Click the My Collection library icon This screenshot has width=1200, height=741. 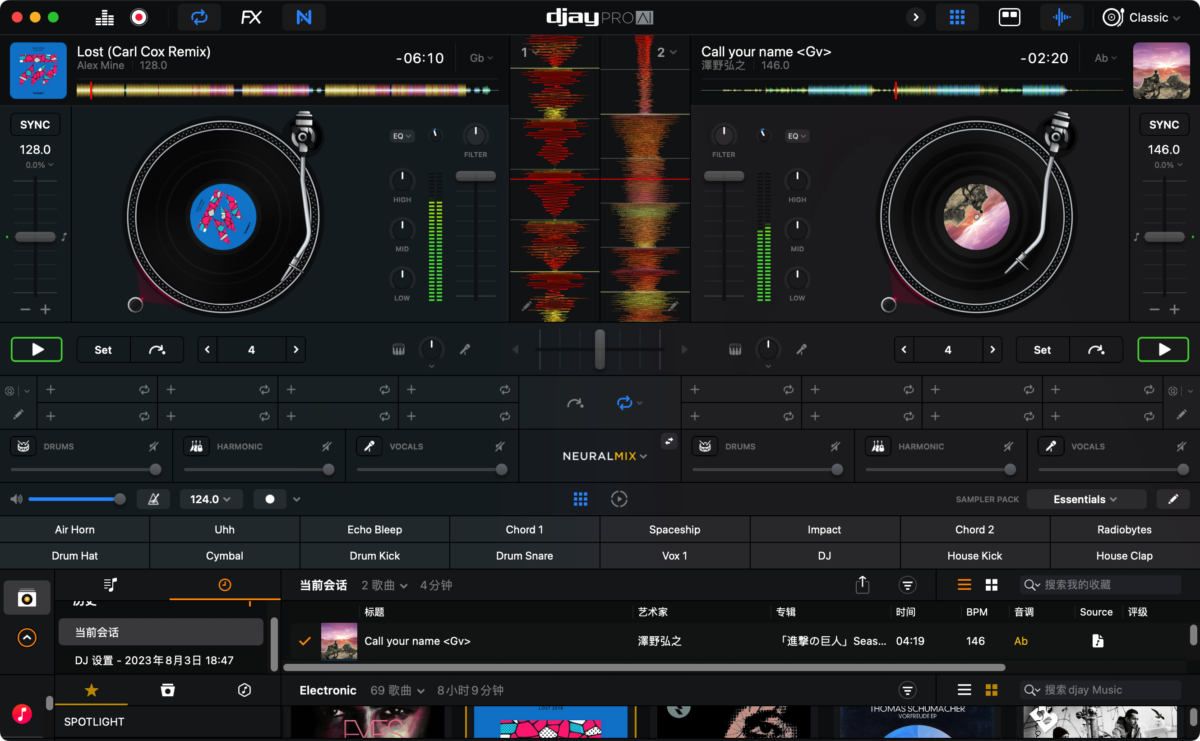point(27,598)
